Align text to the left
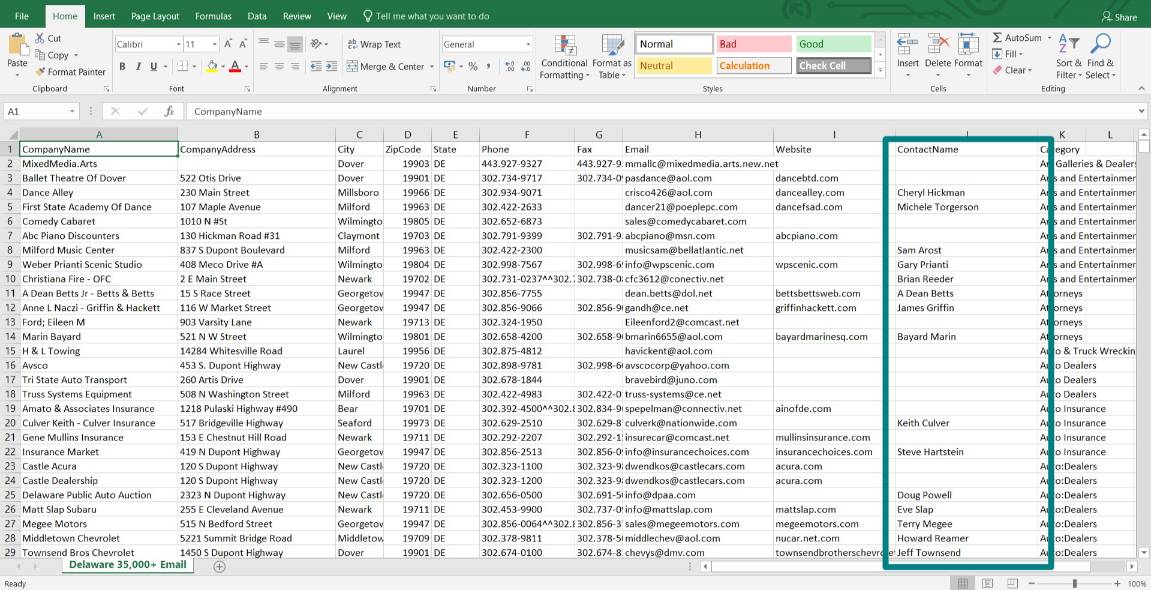 pyautogui.click(x=264, y=67)
